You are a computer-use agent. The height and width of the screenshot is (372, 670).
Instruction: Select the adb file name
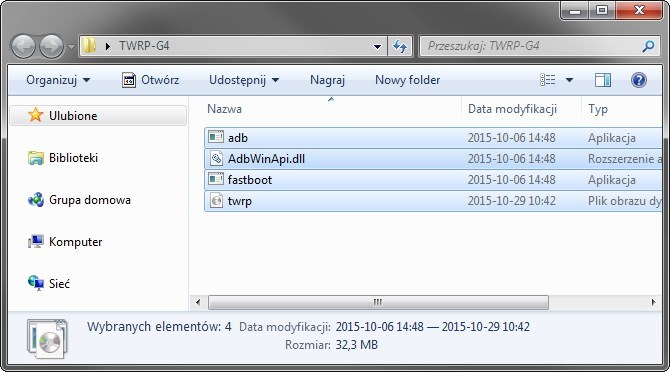point(238,138)
